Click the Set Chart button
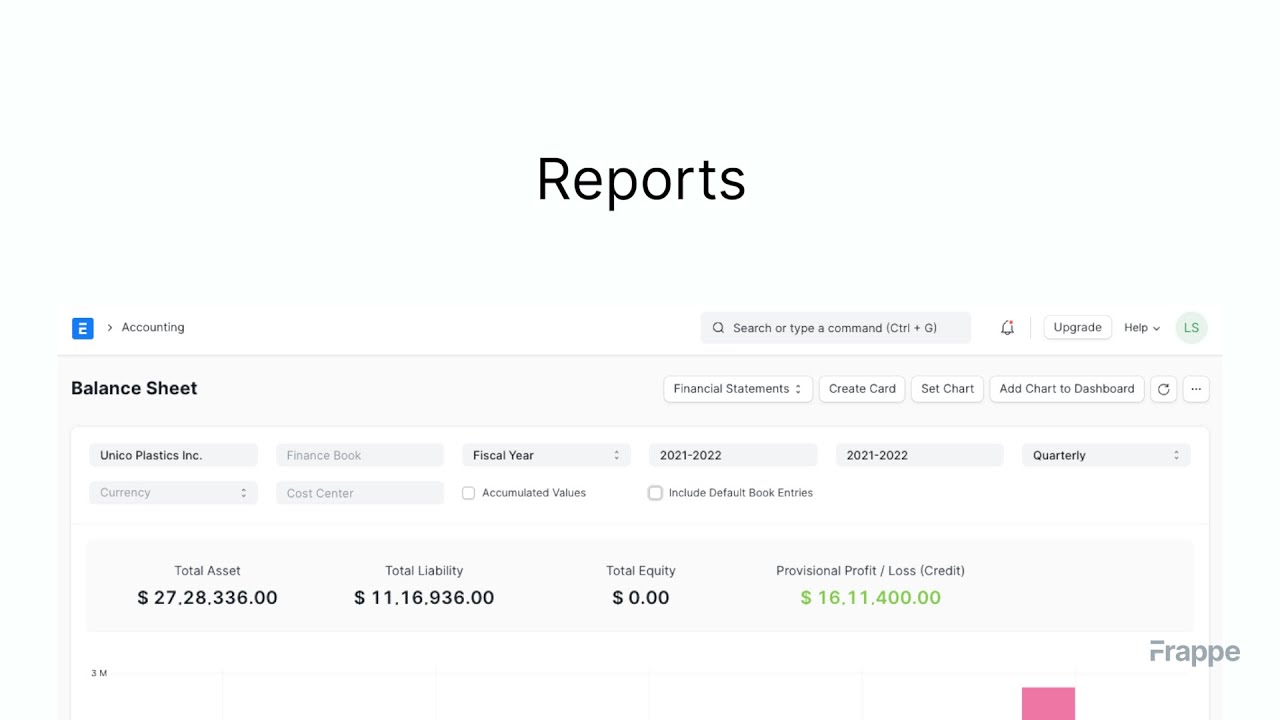The image size is (1280, 720). [947, 389]
